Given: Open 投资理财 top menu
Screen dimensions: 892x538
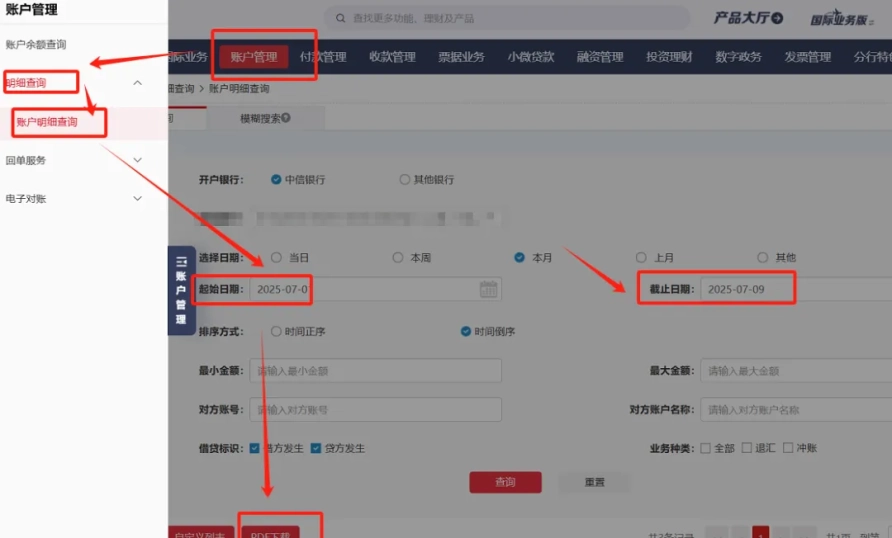Looking at the screenshot, I should coord(669,57).
